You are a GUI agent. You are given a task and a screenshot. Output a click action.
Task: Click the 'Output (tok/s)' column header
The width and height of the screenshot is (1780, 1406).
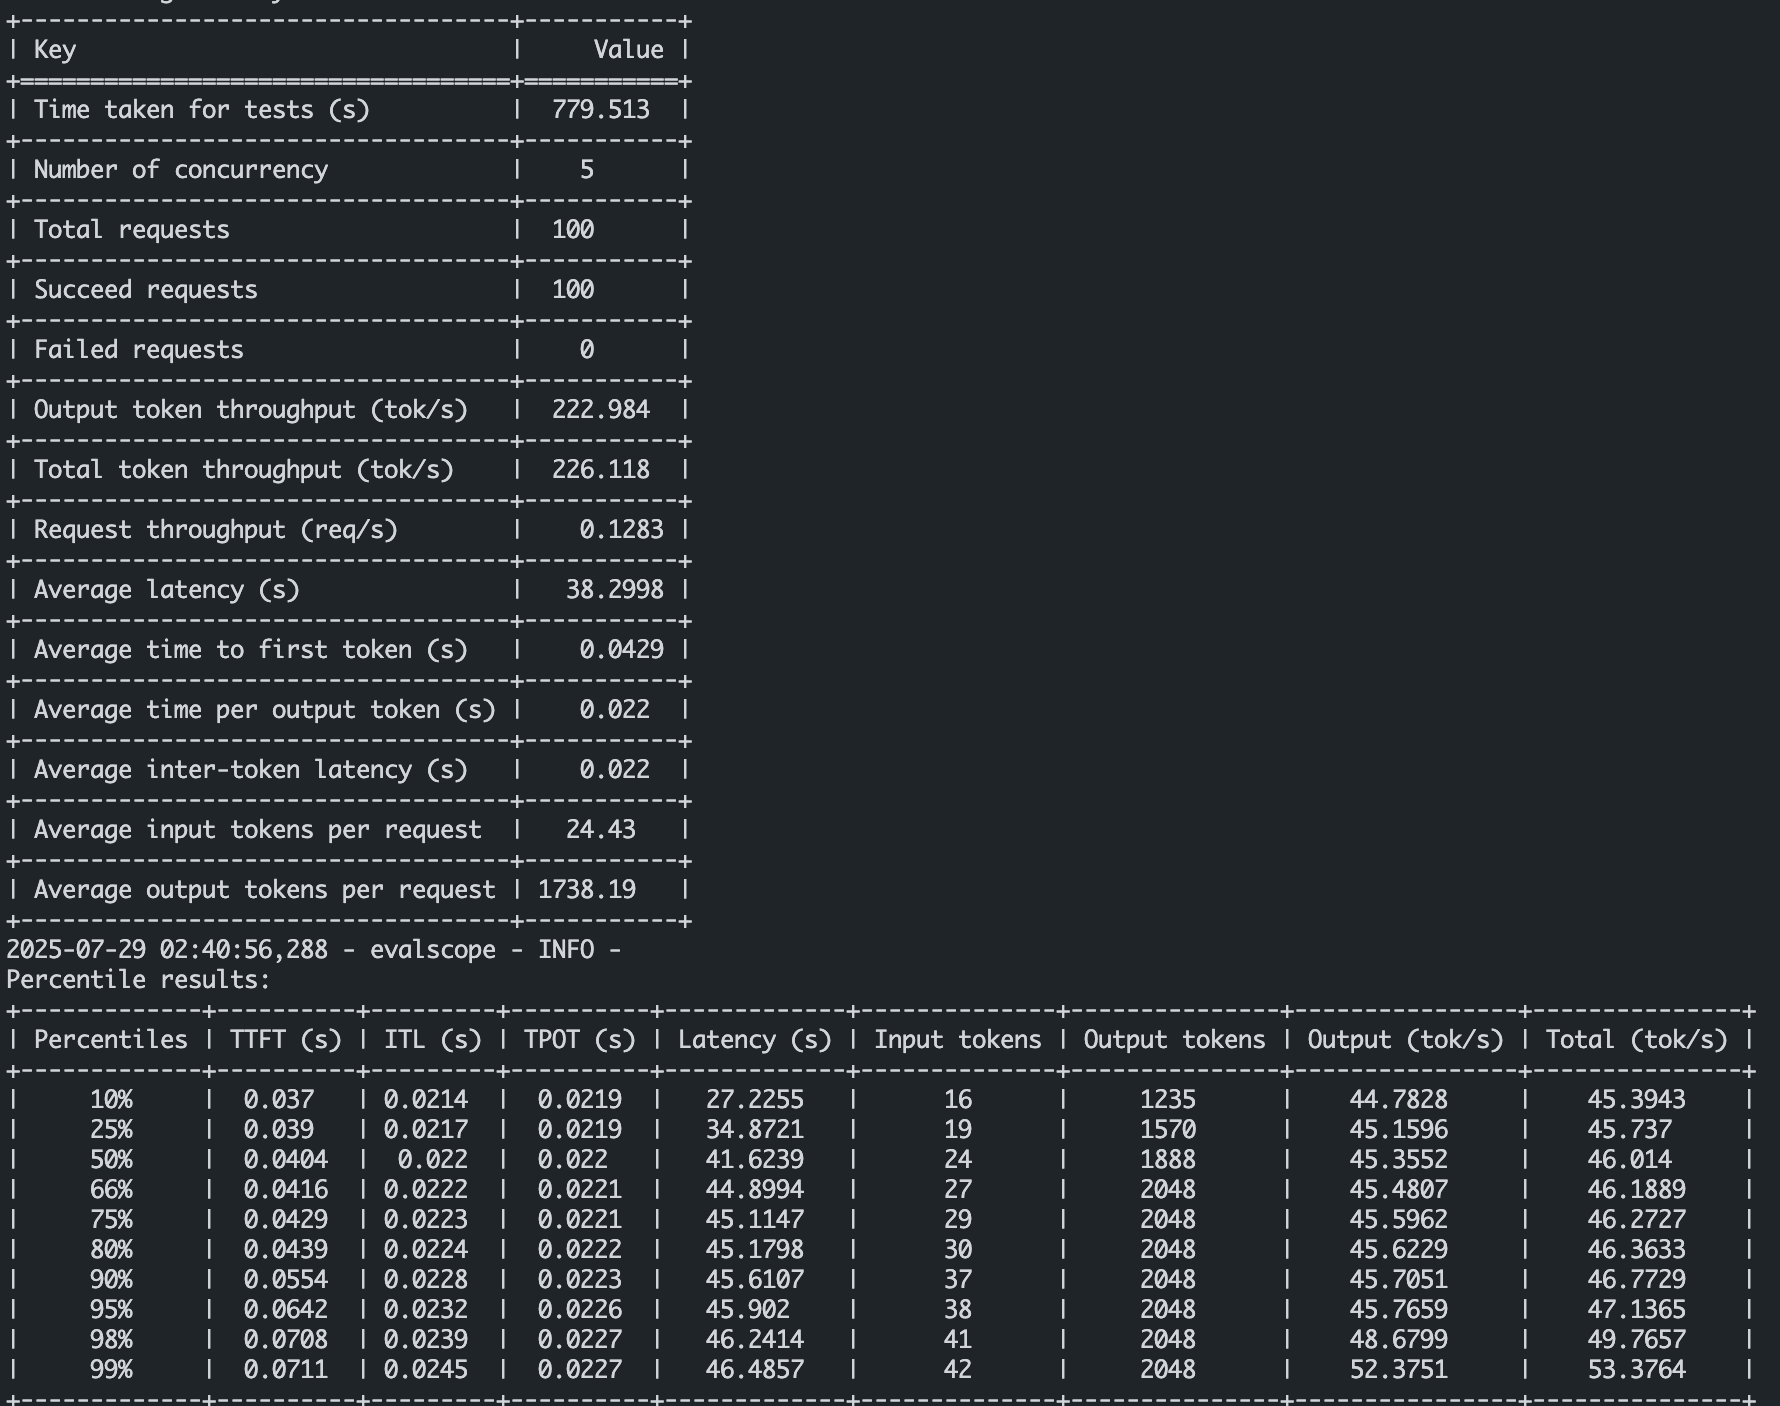pyautogui.click(x=1405, y=1040)
